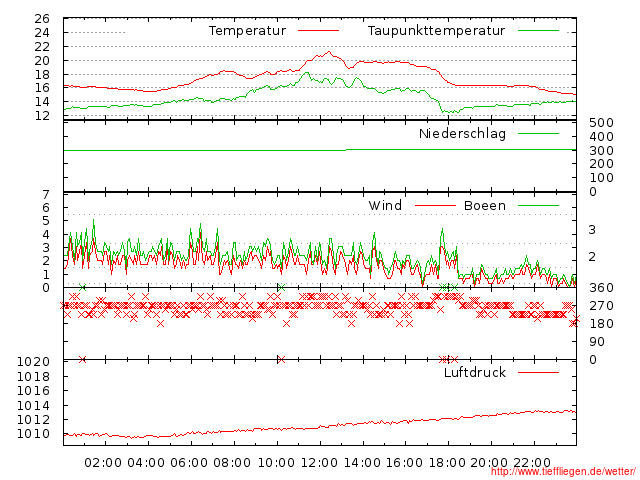Click the 22:00 time axis label
This screenshot has height=480, width=640.
point(532,463)
